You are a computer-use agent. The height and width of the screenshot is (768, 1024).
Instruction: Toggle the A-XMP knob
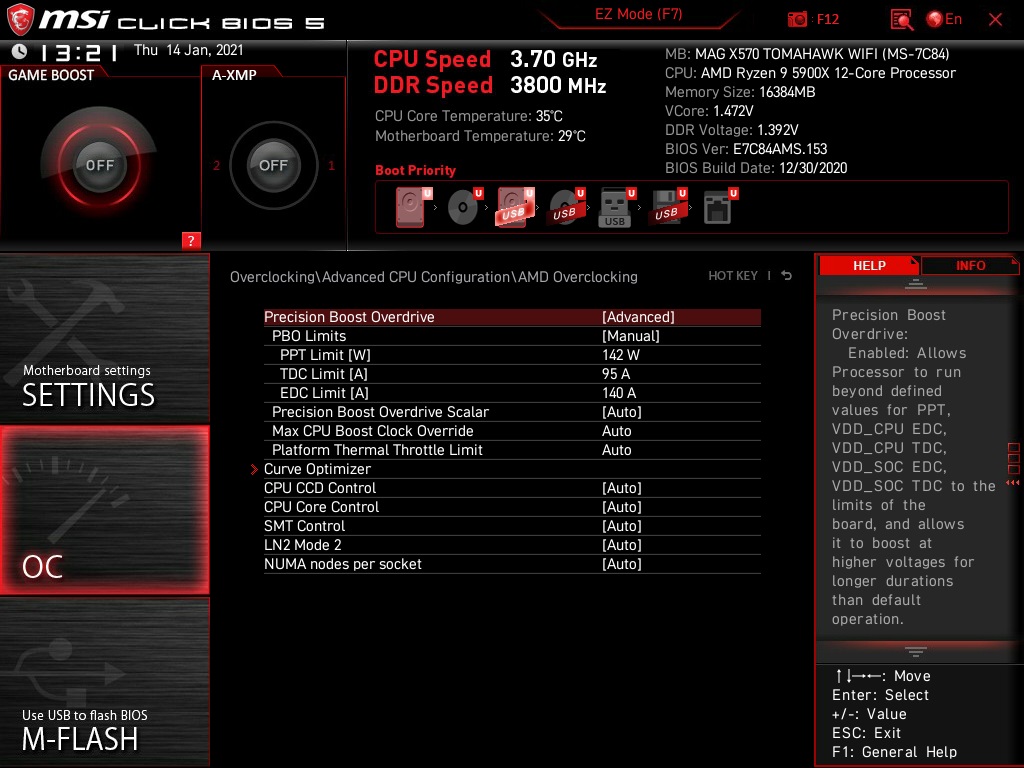(273, 165)
